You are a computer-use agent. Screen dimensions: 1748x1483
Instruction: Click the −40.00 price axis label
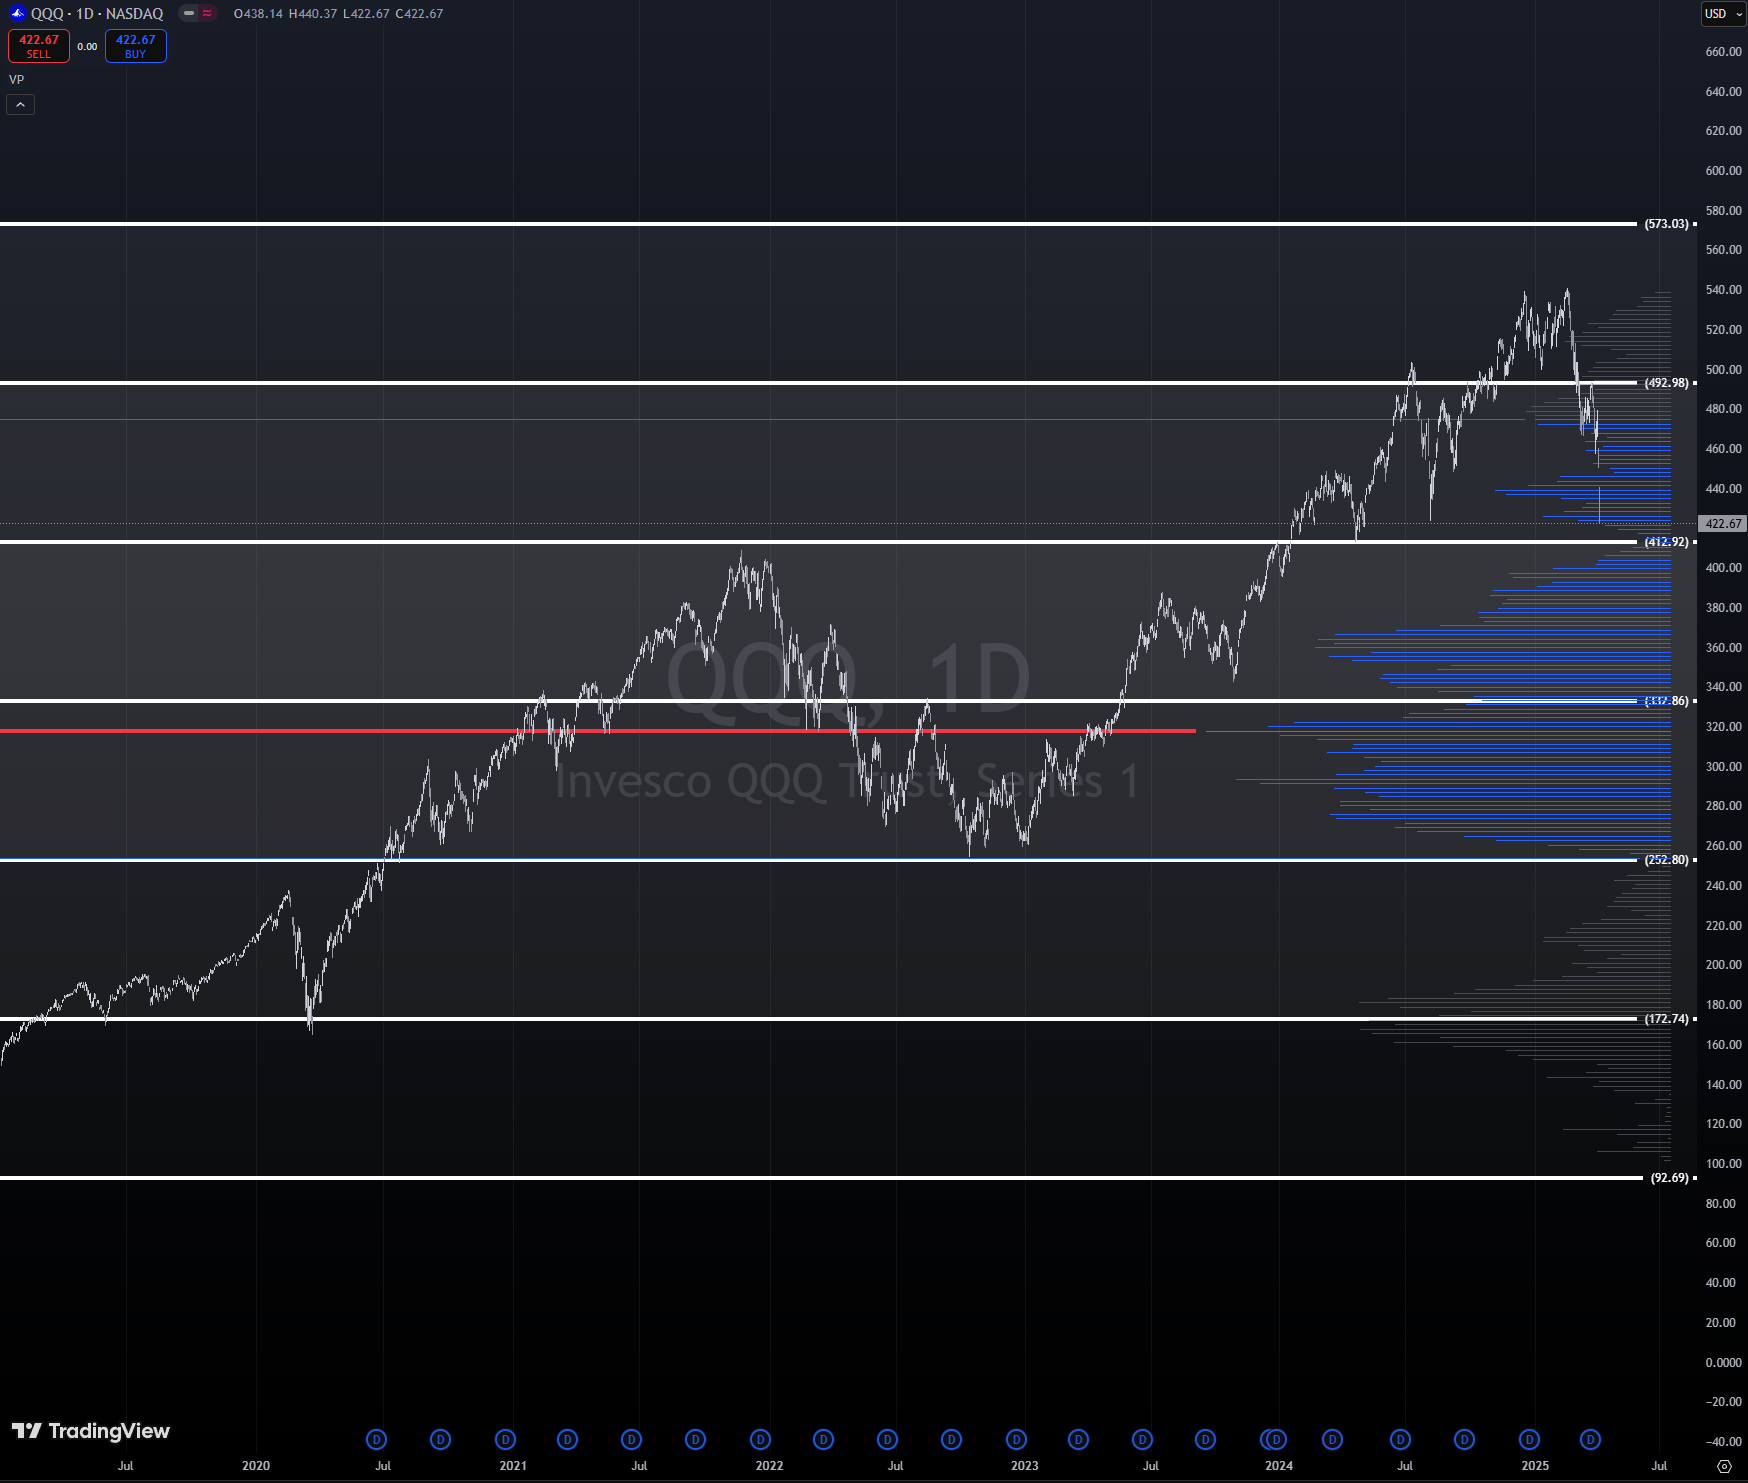click(x=1722, y=1442)
